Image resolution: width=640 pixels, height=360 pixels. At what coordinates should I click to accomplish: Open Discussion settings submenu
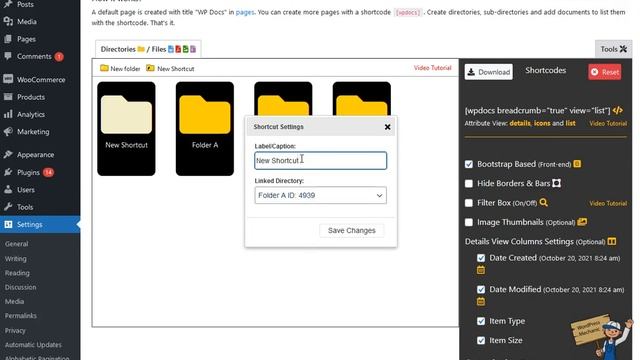point(20,287)
